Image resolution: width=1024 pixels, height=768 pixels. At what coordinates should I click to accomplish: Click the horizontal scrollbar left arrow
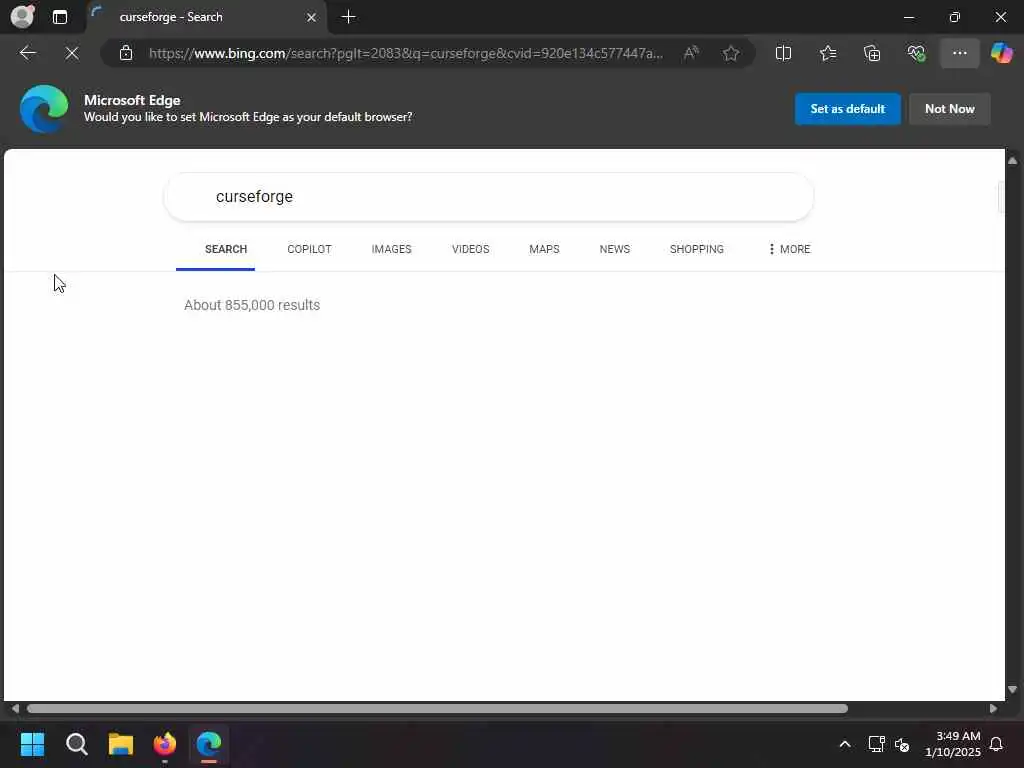tap(15, 709)
